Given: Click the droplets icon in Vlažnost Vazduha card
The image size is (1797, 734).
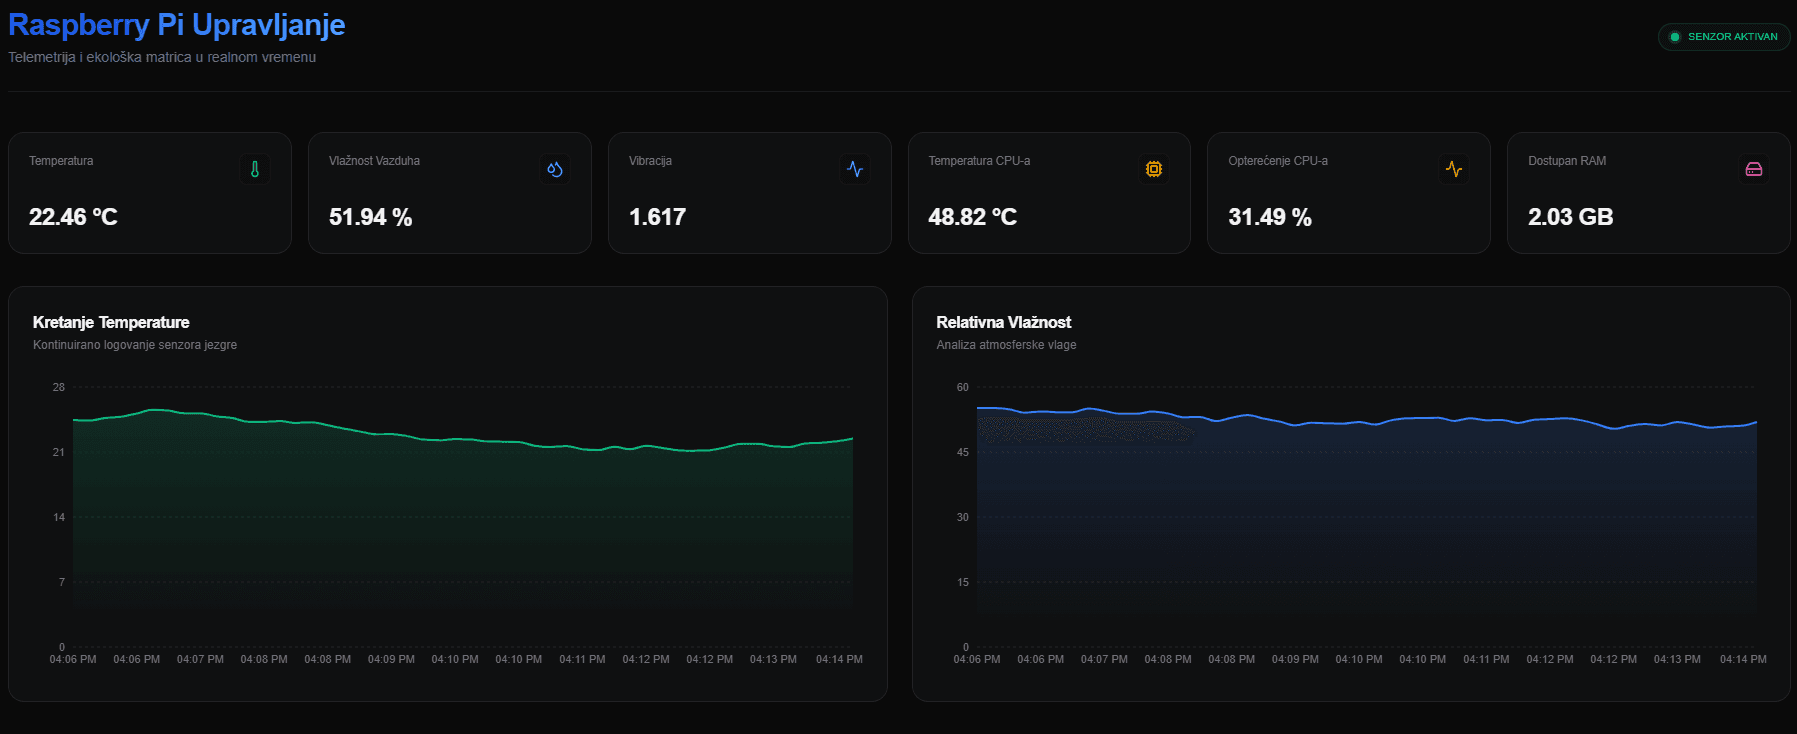Looking at the screenshot, I should click(x=555, y=169).
